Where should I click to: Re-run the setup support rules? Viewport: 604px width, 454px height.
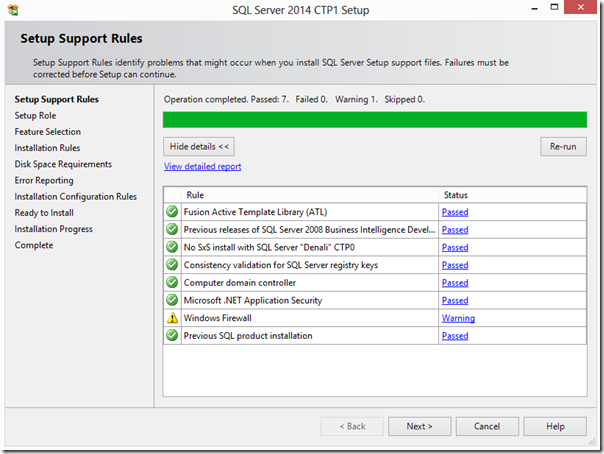click(563, 146)
